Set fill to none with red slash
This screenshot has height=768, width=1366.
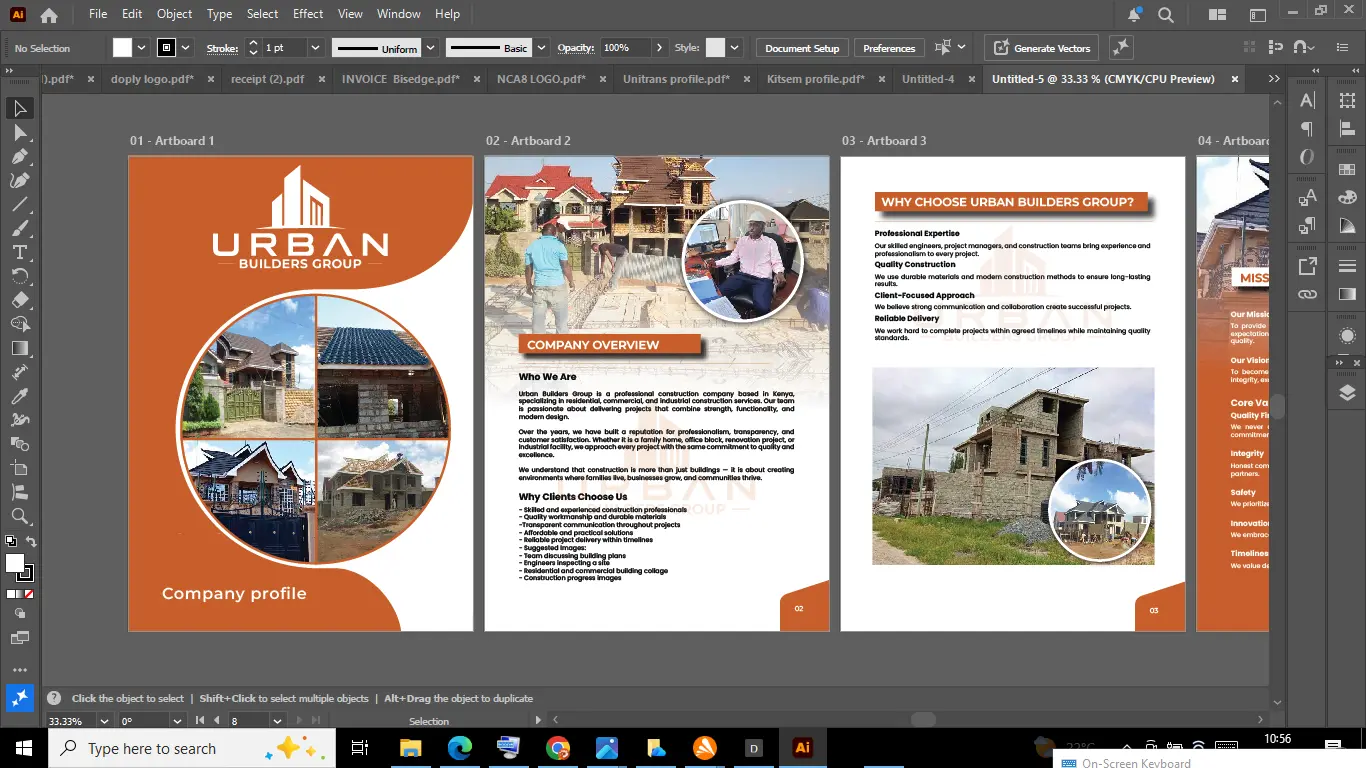[29, 594]
